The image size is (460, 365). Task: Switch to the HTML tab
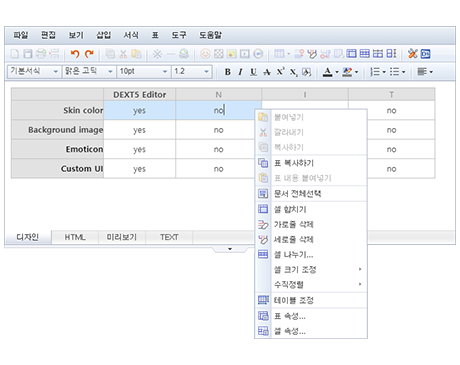(x=75, y=237)
